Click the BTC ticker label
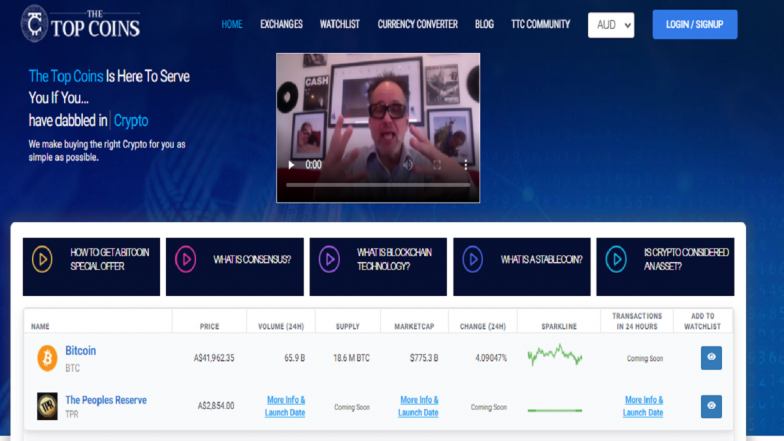 72,368
